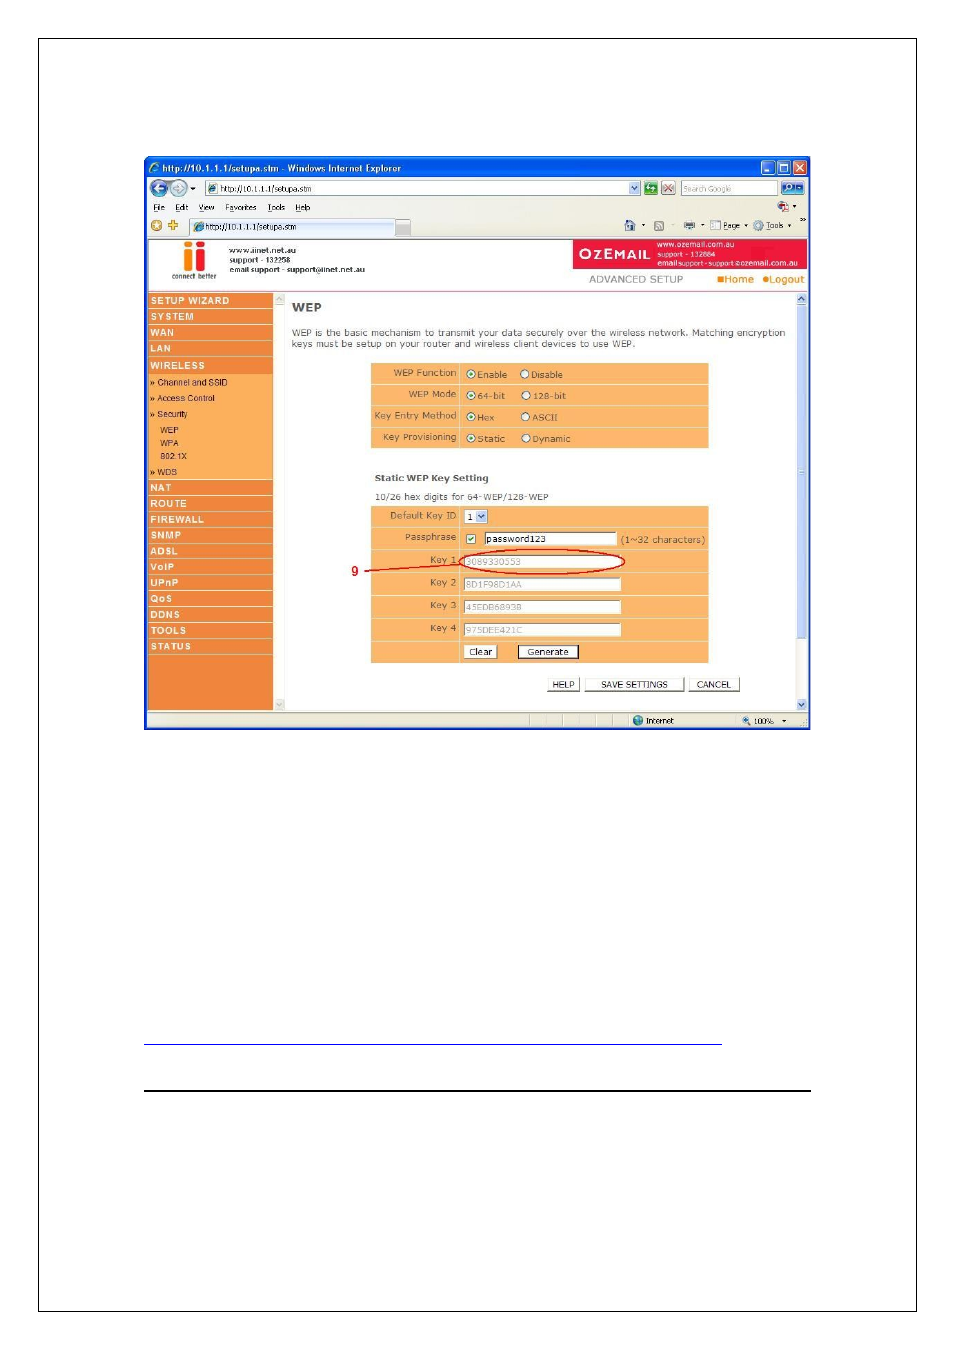
Task: Click SAVE SETTINGS button
Action: pyautogui.click(x=634, y=685)
